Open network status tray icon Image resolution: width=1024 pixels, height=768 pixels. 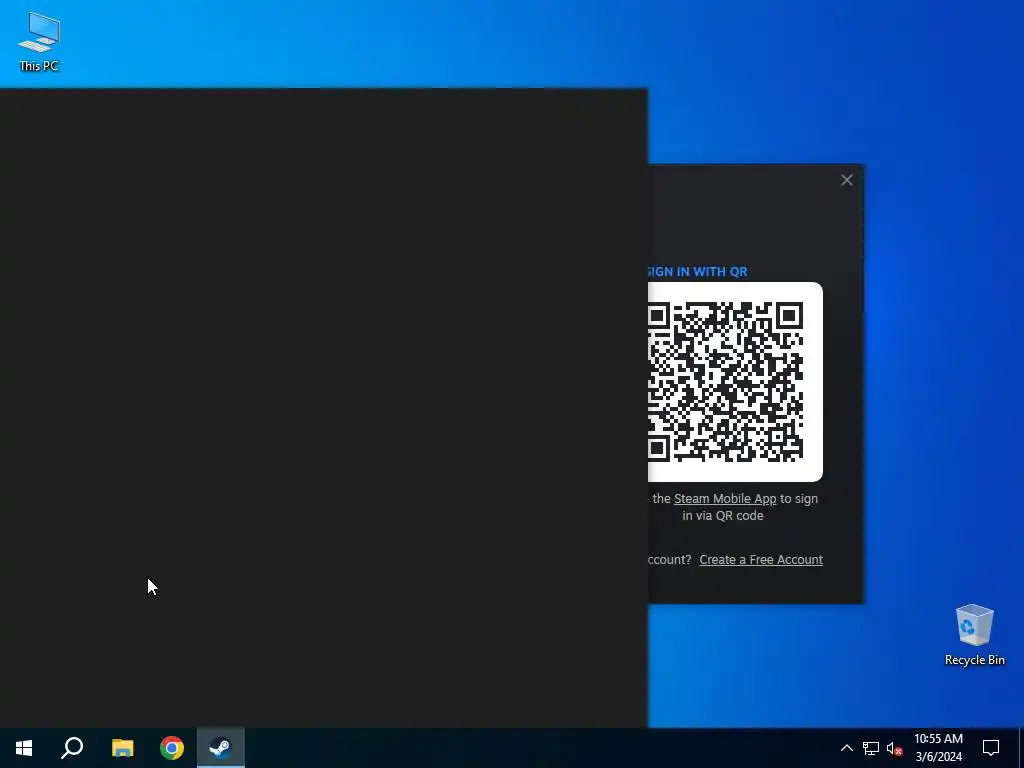tap(871, 748)
